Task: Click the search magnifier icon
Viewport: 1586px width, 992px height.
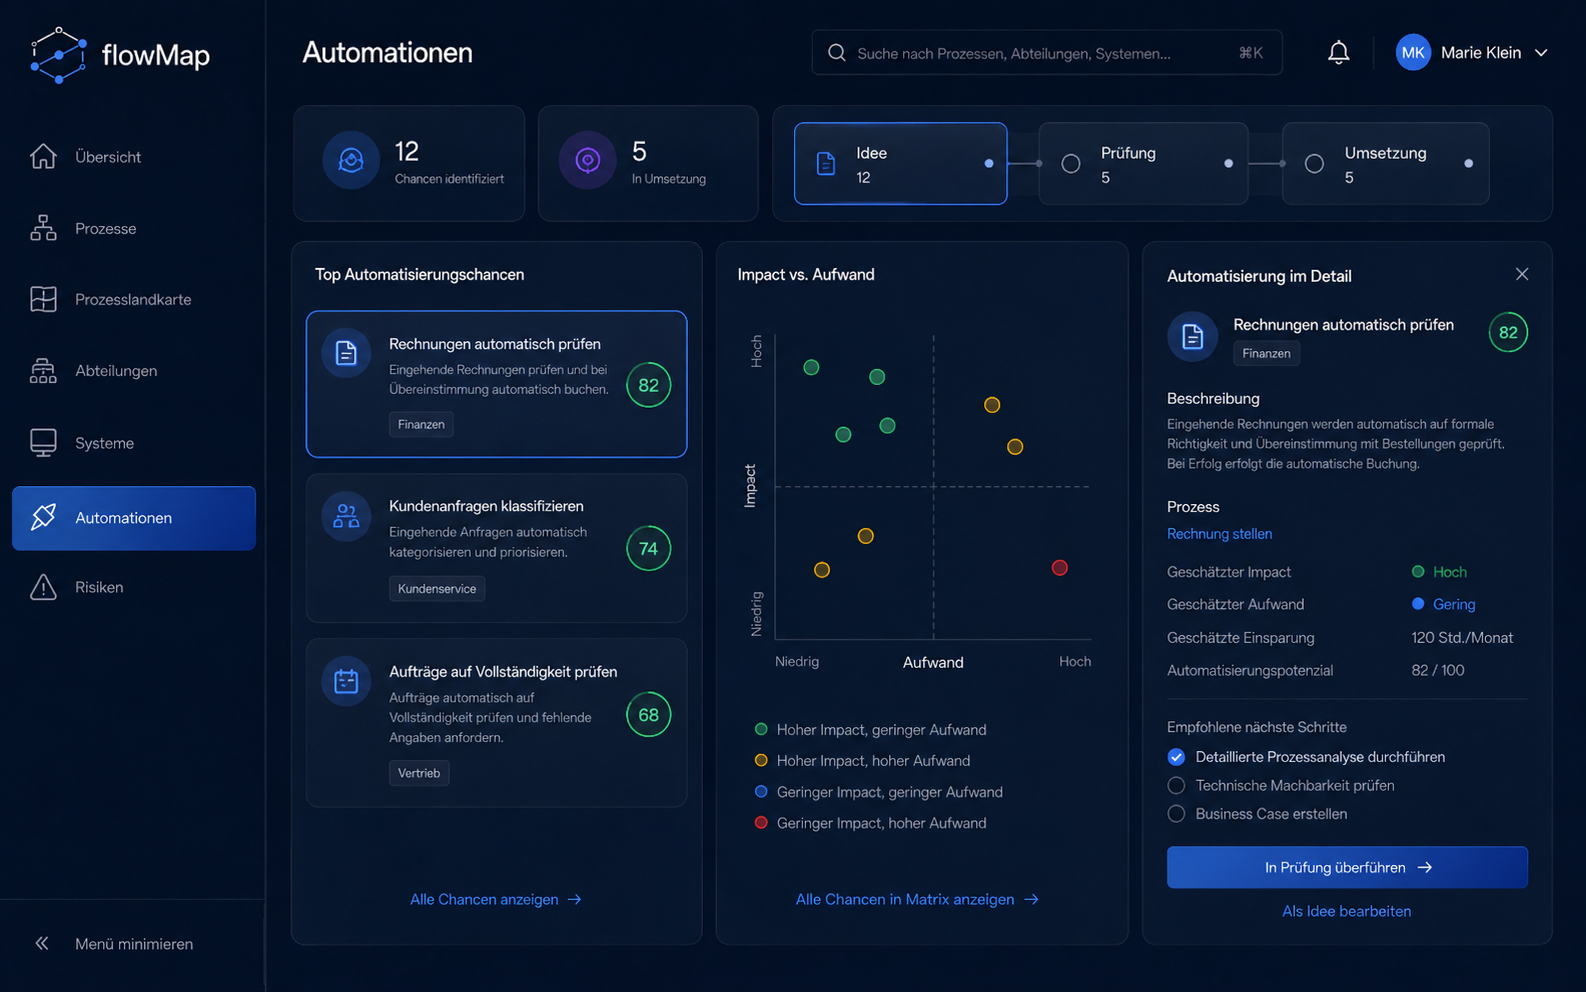Action: click(x=837, y=53)
